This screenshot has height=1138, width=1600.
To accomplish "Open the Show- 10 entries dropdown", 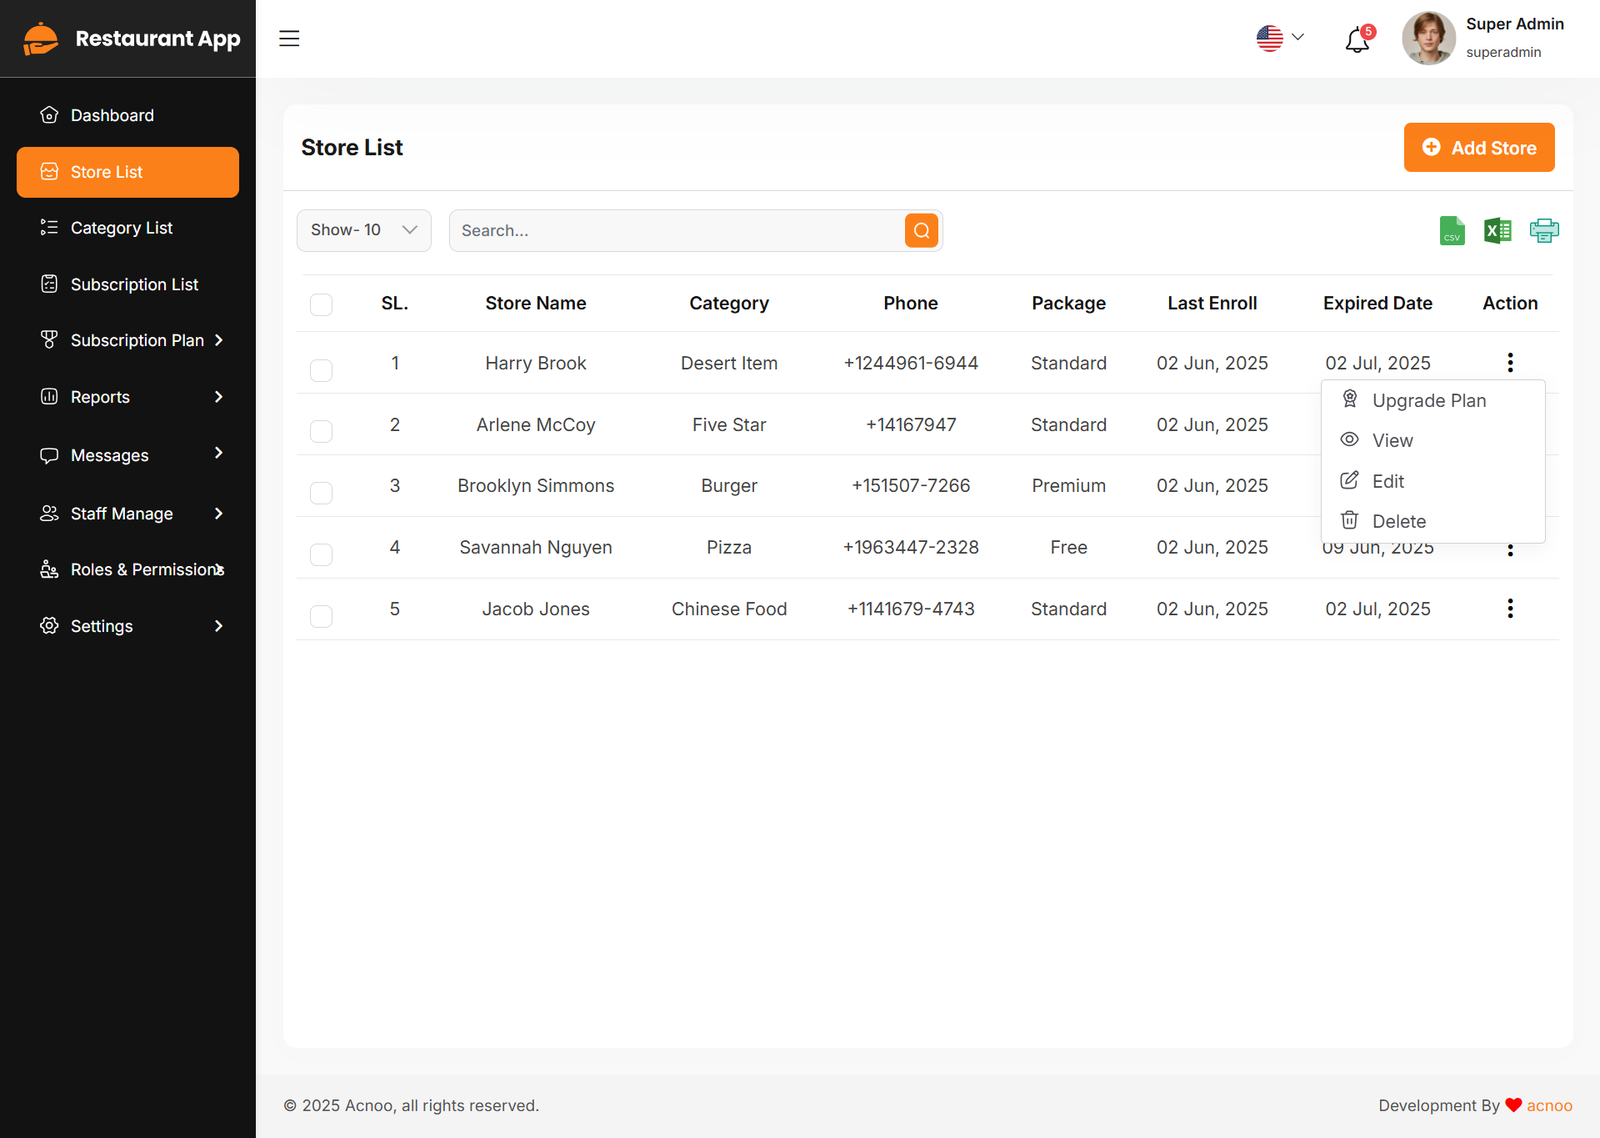I will pos(364,231).
